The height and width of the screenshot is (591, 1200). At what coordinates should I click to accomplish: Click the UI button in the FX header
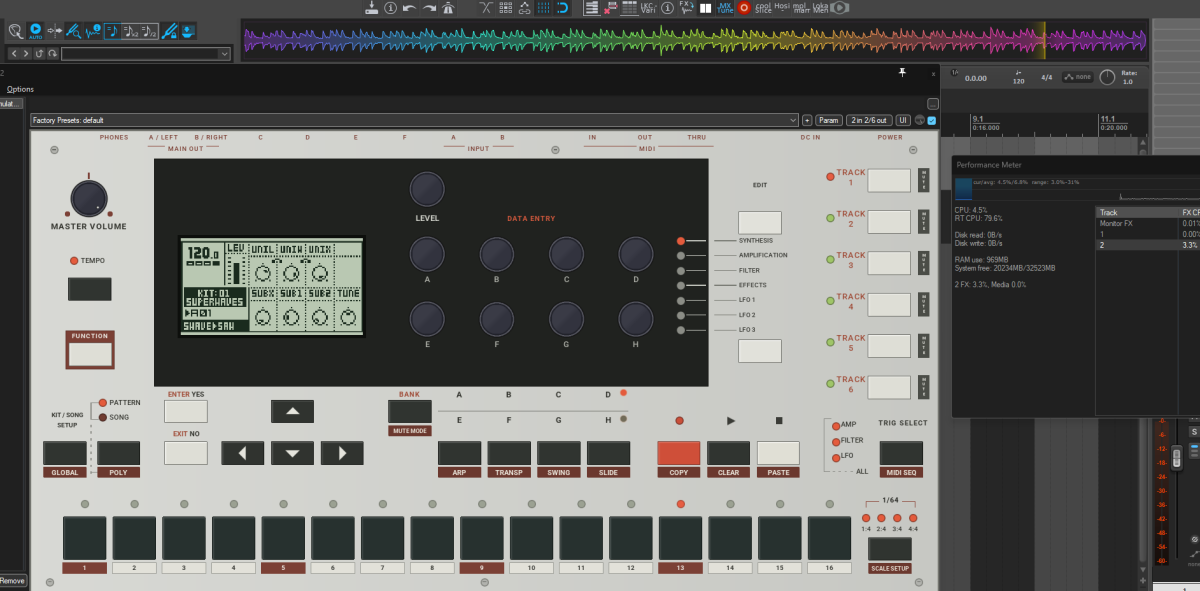click(x=903, y=120)
